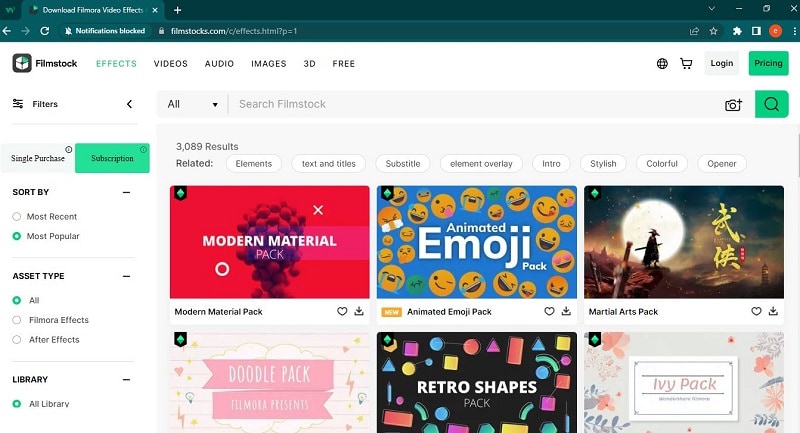Switch to Subscription mode
This screenshot has height=433, width=800.
[112, 158]
